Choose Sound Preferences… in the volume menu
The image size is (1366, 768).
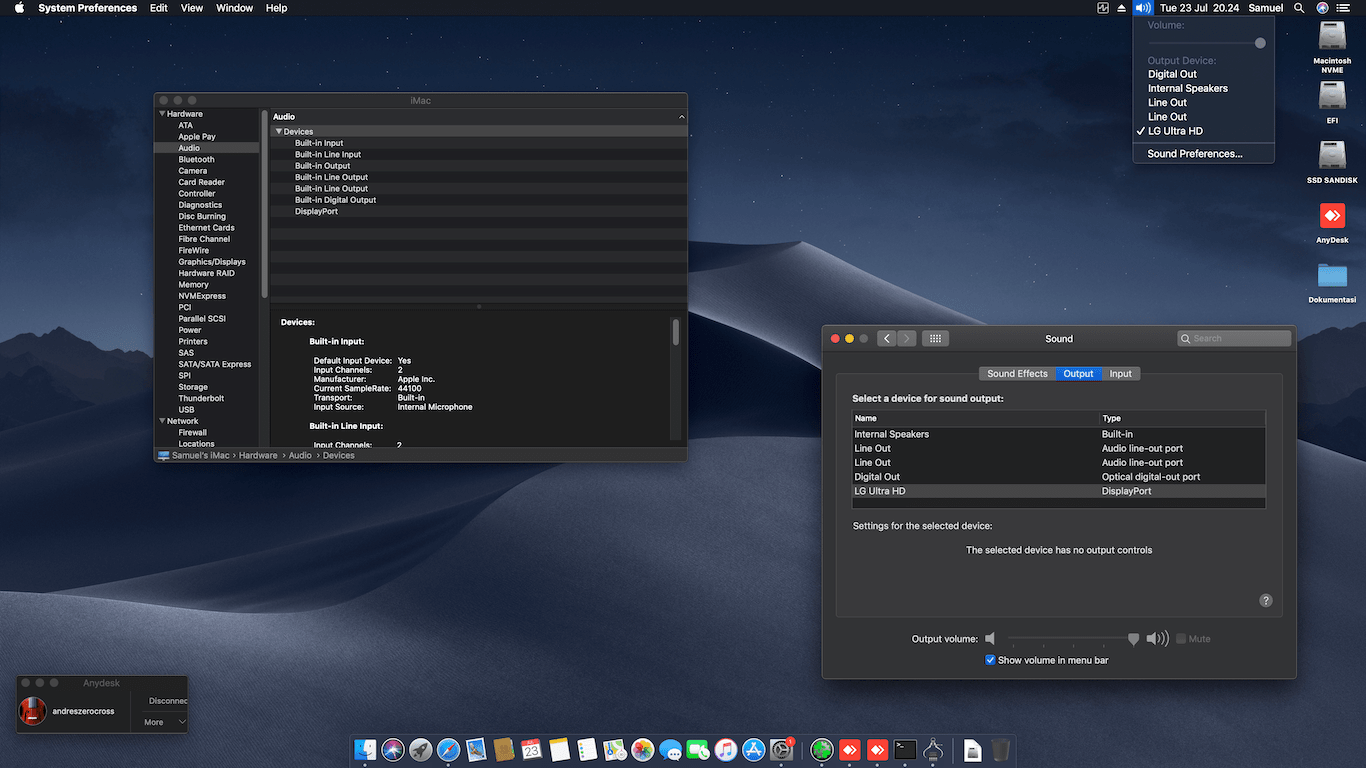[x=1194, y=154]
